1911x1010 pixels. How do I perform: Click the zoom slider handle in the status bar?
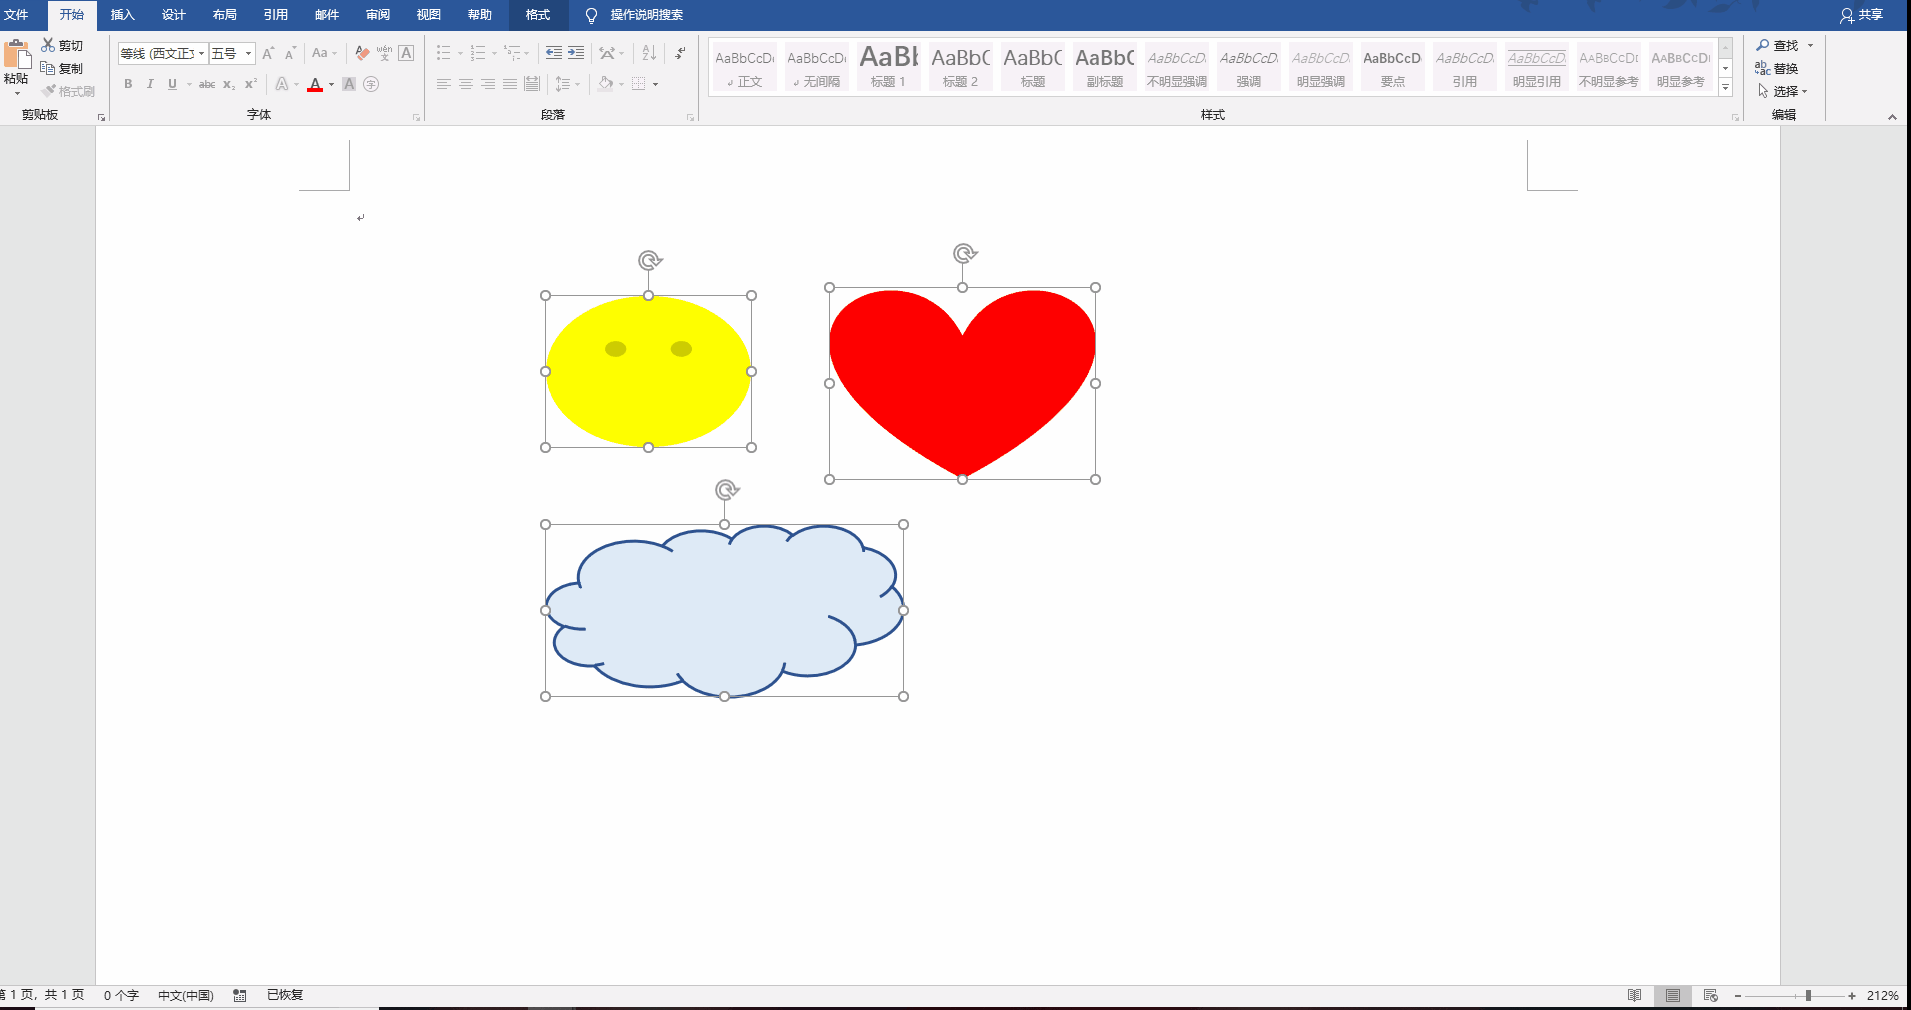(x=1808, y=996)
